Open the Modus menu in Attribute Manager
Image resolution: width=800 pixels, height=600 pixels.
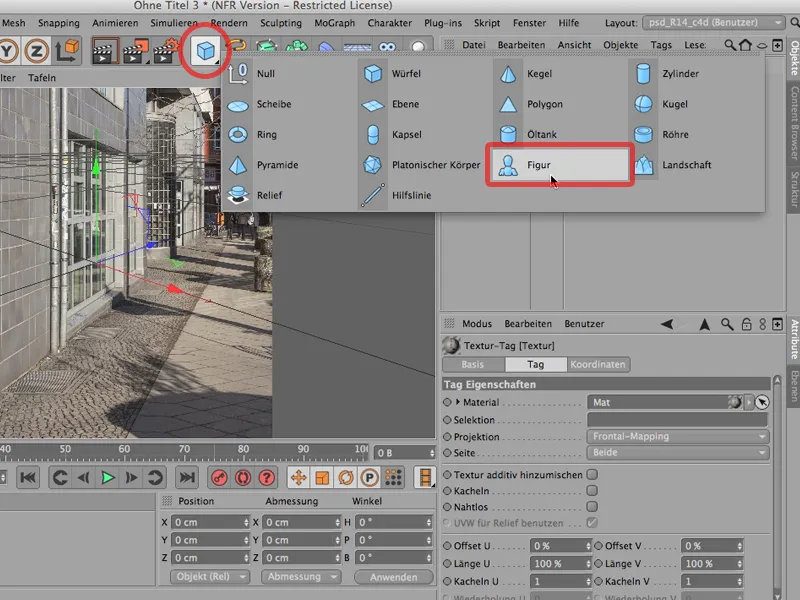tap(477, 323)
